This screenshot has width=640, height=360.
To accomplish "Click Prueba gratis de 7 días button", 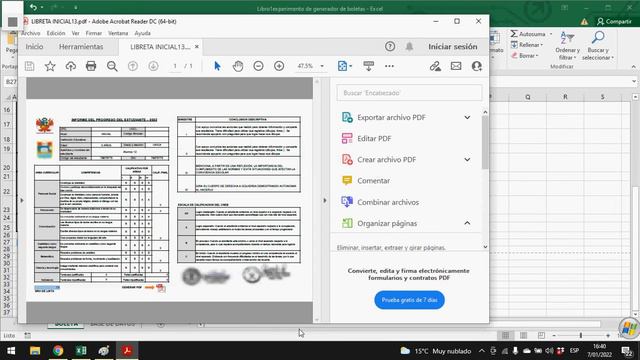I will [x=409, y=300].
